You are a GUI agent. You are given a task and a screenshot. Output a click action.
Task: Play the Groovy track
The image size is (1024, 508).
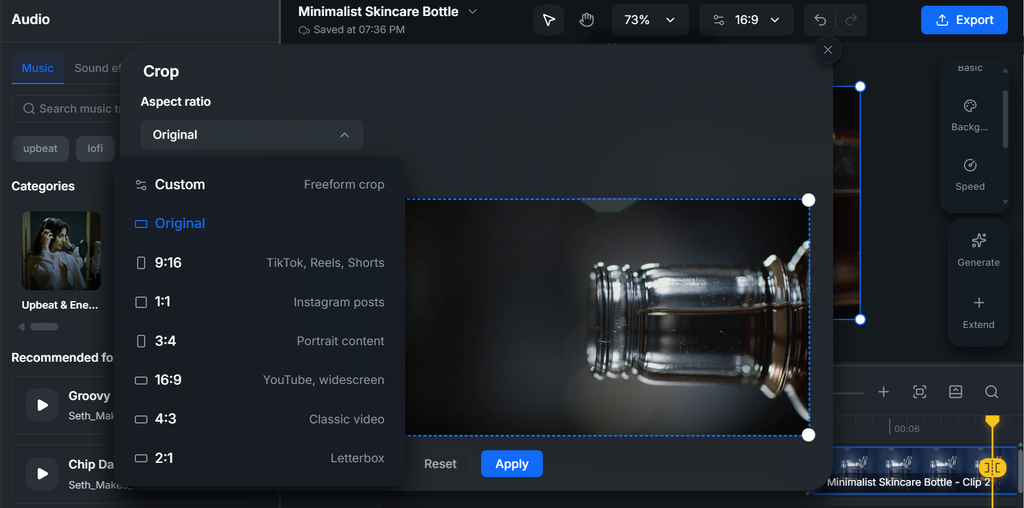[x=42, y=405]
